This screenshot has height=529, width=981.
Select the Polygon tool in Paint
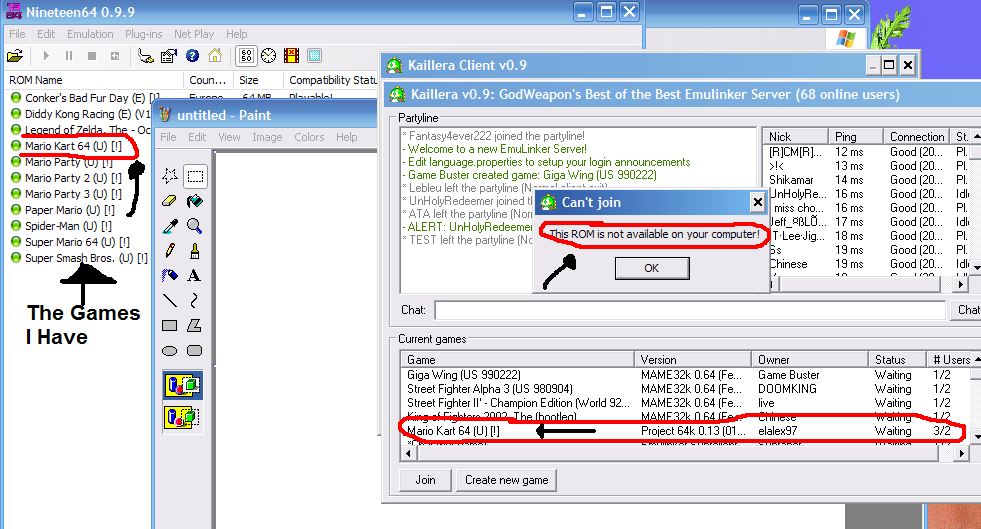coord(195,326)
